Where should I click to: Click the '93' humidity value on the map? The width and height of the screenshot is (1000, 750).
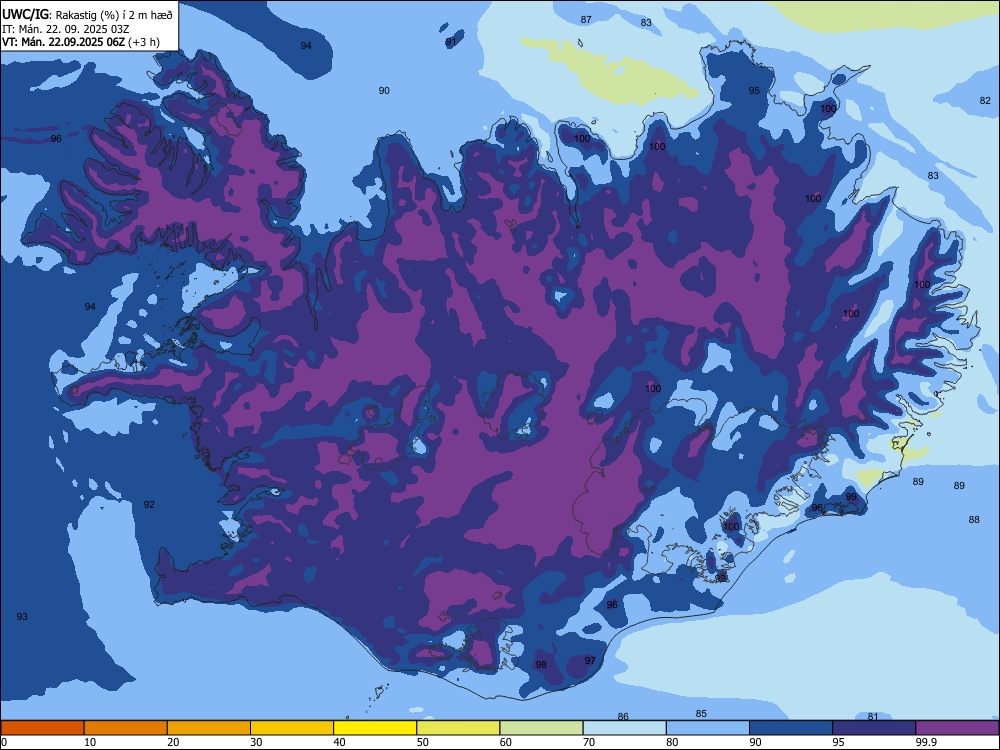(x=22, y=617)
